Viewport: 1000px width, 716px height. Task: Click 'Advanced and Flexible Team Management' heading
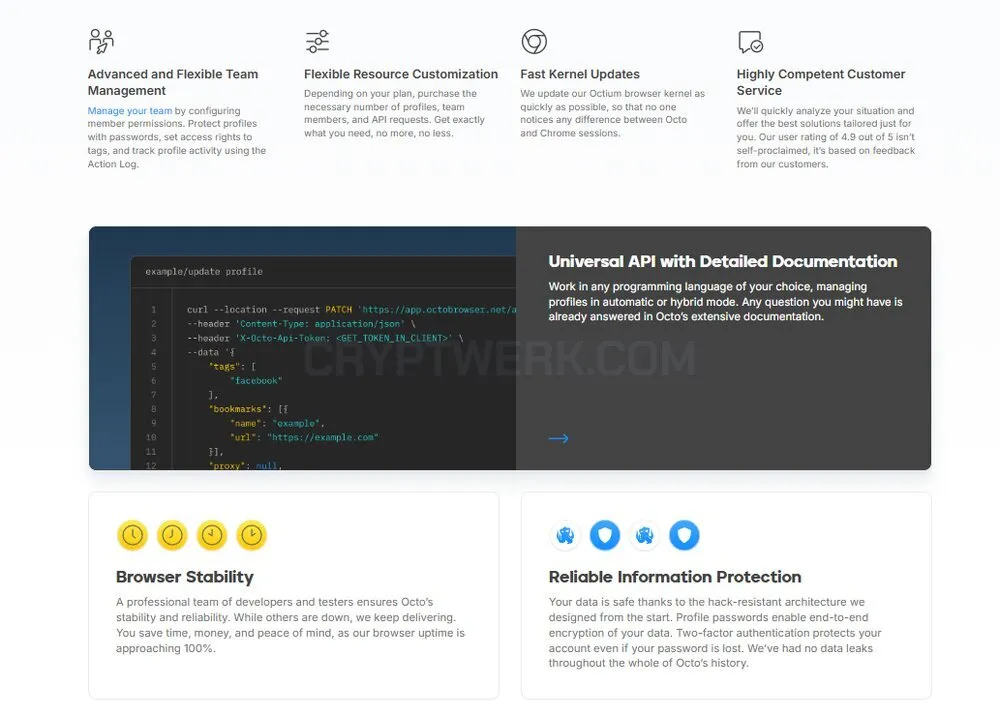tap(173, 82)
